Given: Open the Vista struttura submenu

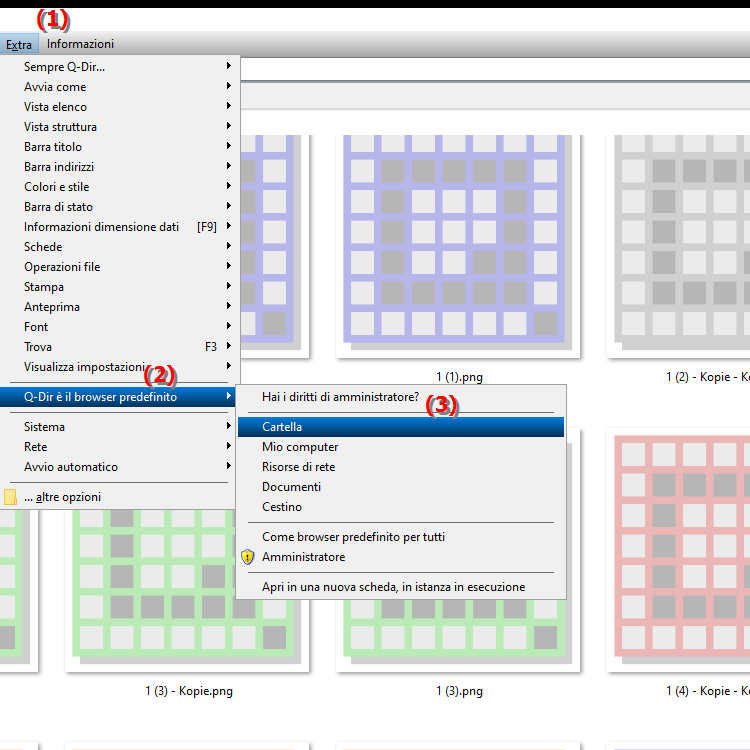Looking at the screenshot, I should tap(118, 127).
